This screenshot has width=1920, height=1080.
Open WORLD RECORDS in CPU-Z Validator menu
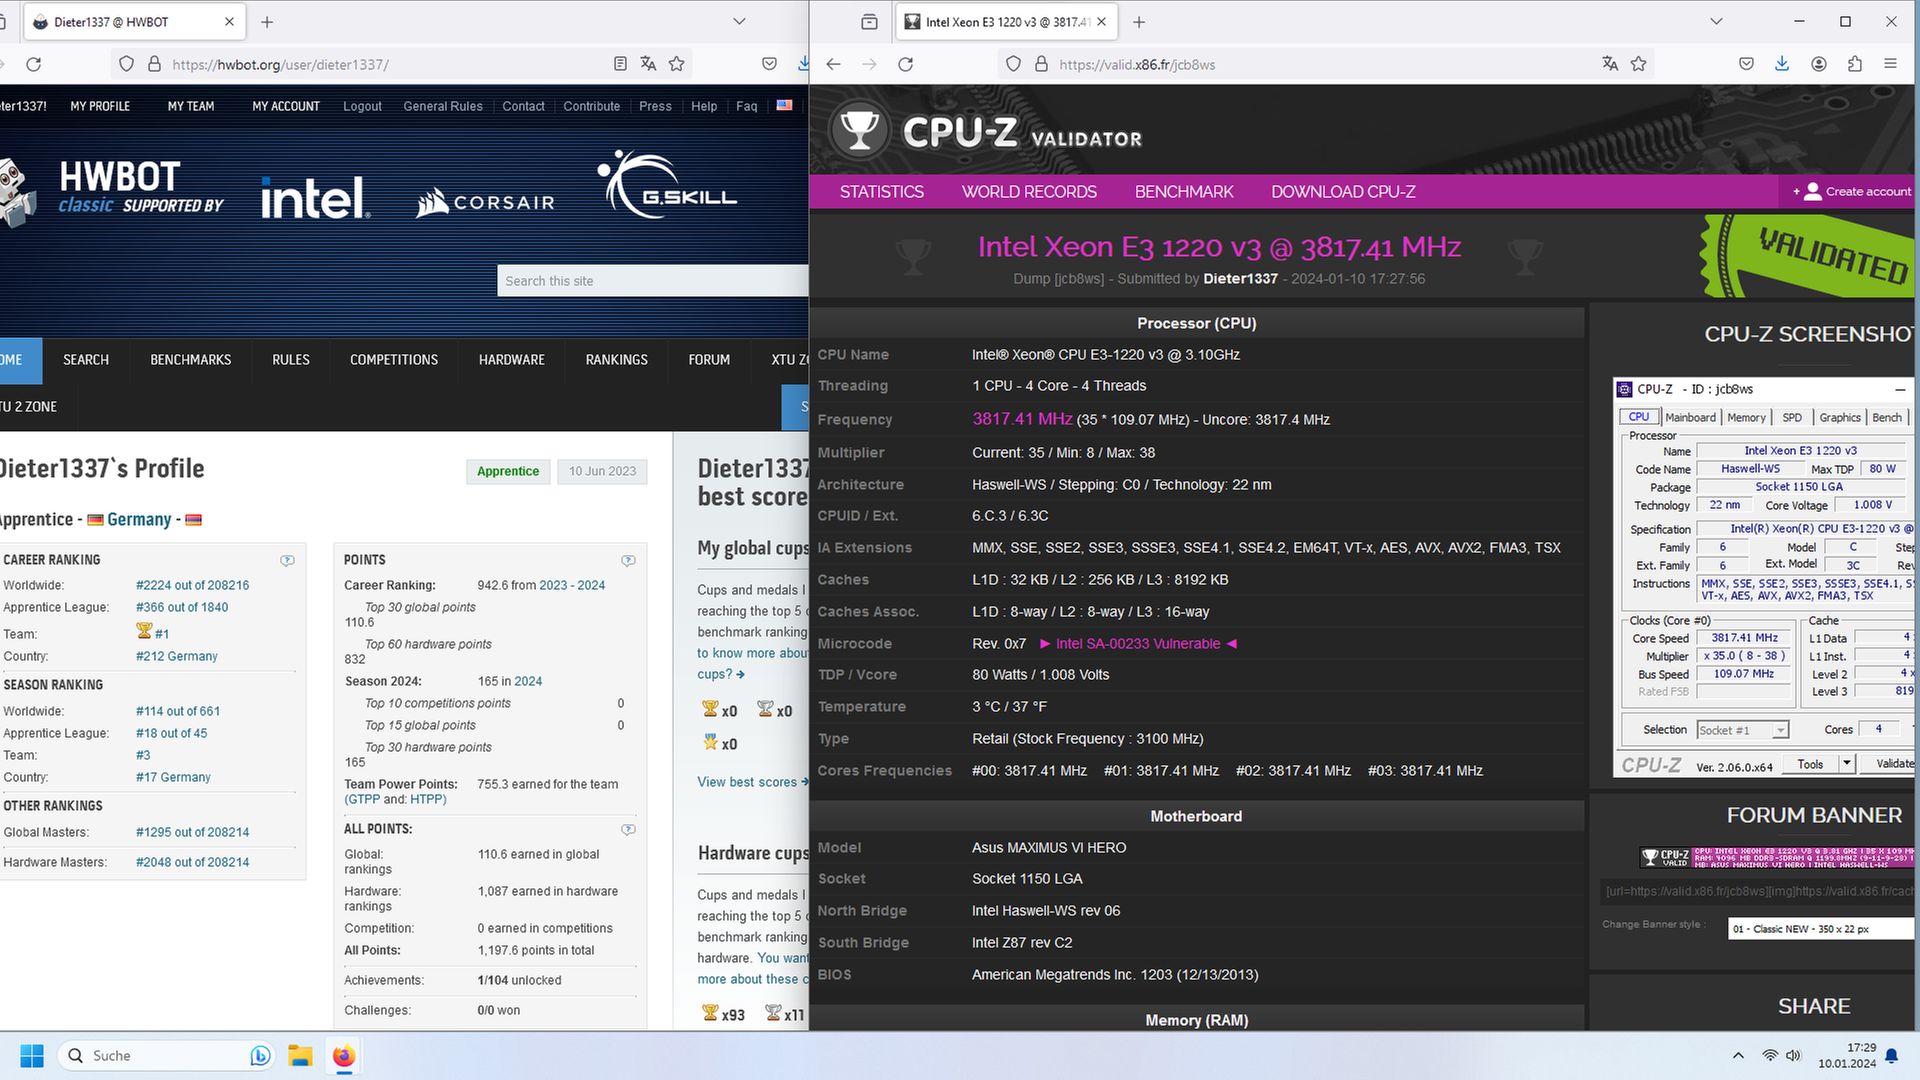[1029, 192]
